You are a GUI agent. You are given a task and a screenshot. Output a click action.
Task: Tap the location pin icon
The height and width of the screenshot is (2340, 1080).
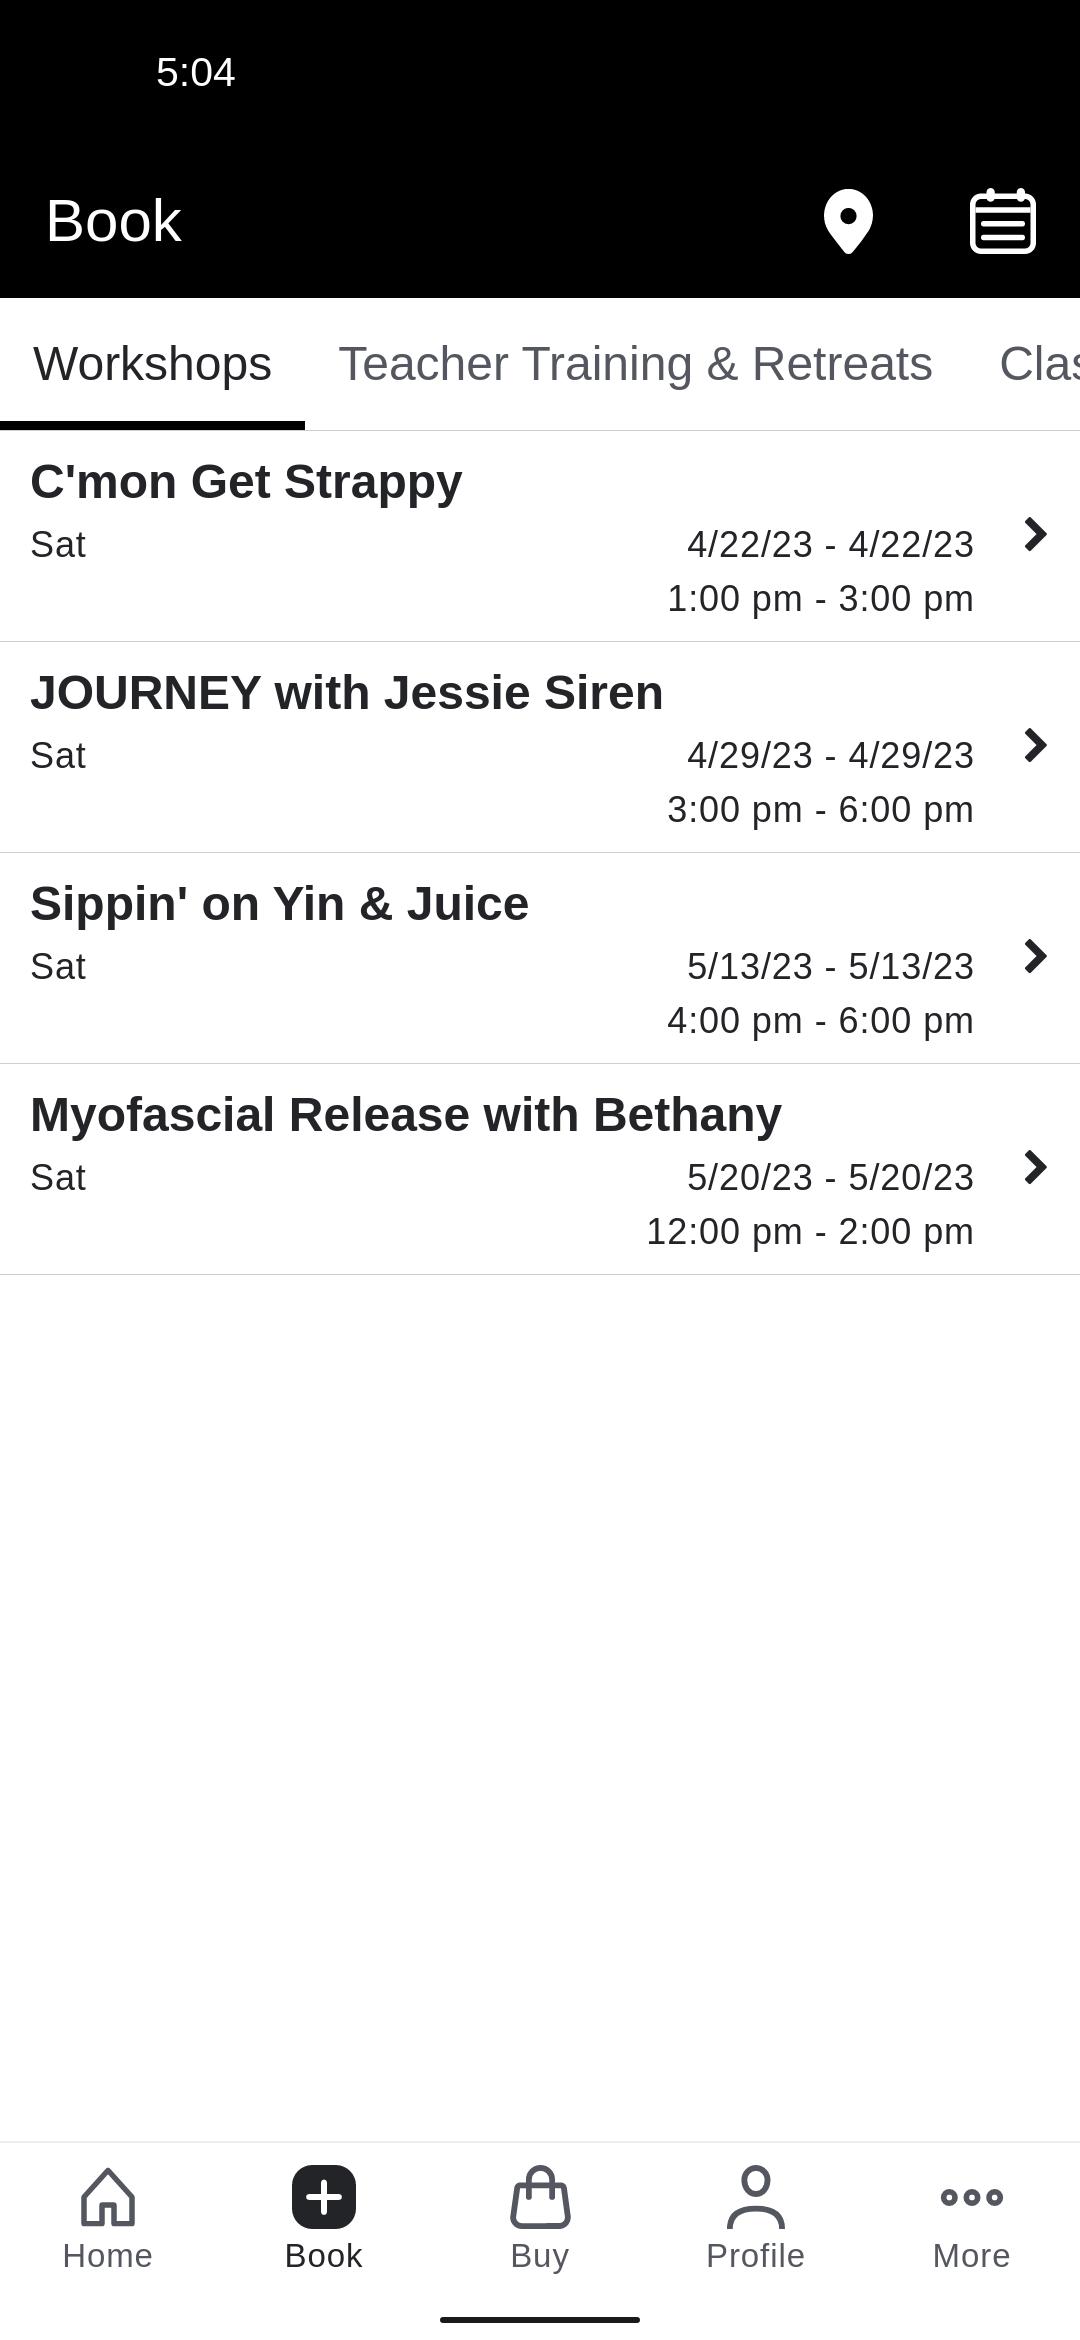click(848, 221)
